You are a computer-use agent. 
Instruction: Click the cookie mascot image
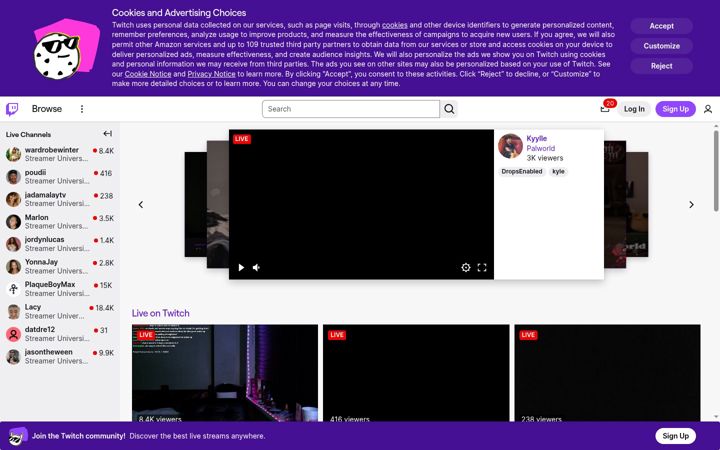click(67, 49)
